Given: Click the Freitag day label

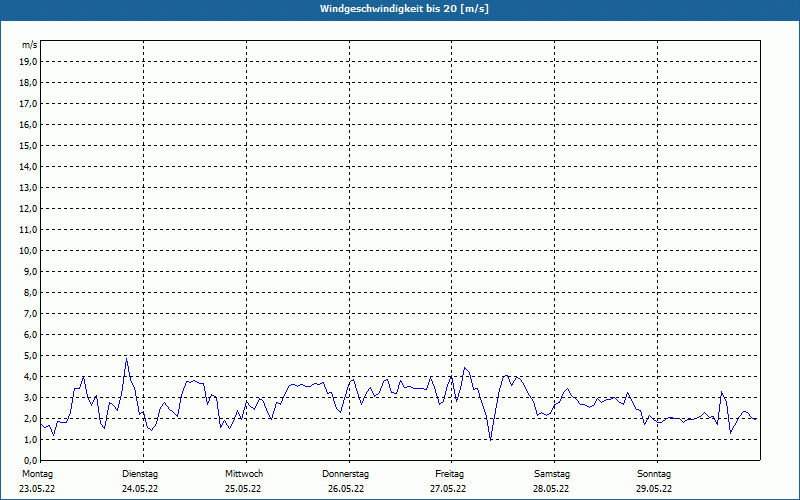Looking at the screenshot, I should [x=449, y=474].
